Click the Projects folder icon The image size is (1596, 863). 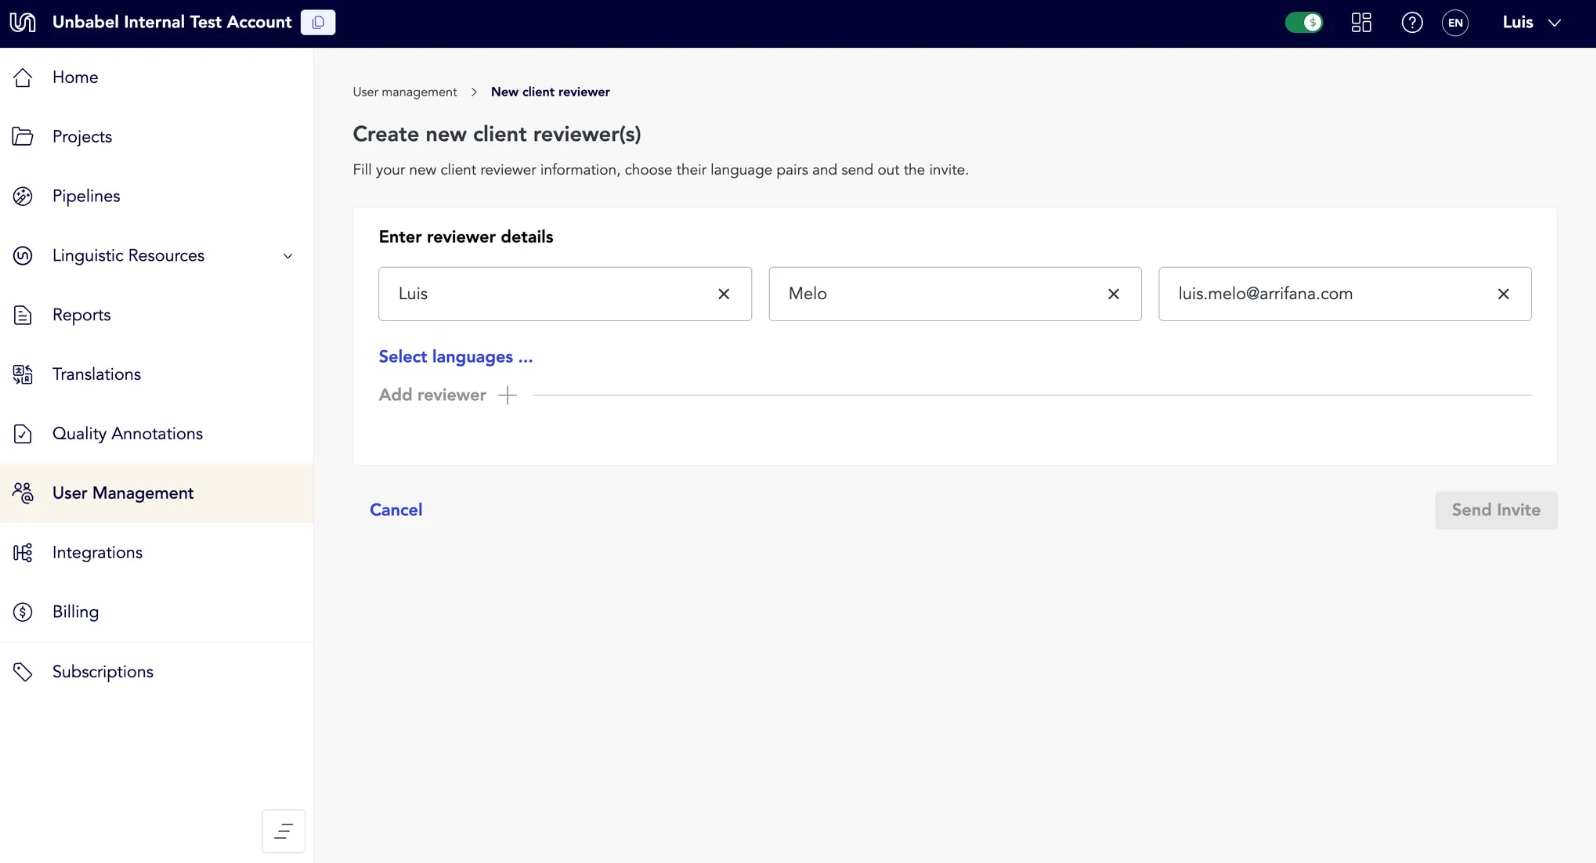[x=23, y=137]
